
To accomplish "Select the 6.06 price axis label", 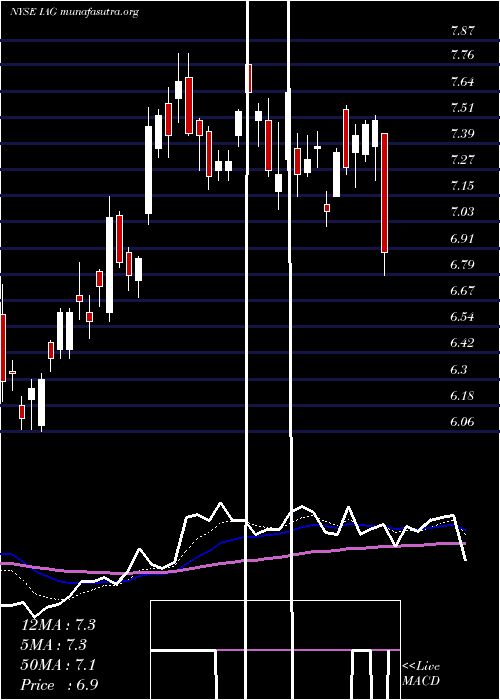I will tap(462, 421).
